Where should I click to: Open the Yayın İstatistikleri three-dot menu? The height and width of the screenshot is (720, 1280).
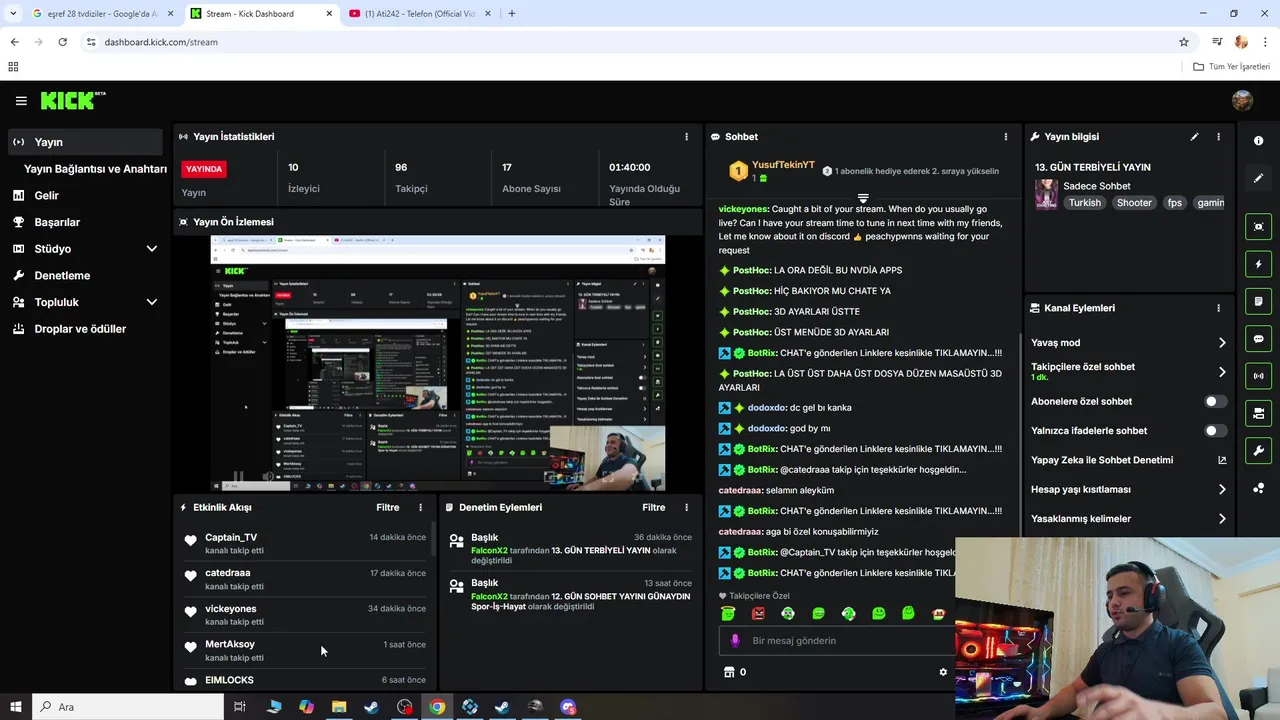pyautogui.click(x=686, y=137)
